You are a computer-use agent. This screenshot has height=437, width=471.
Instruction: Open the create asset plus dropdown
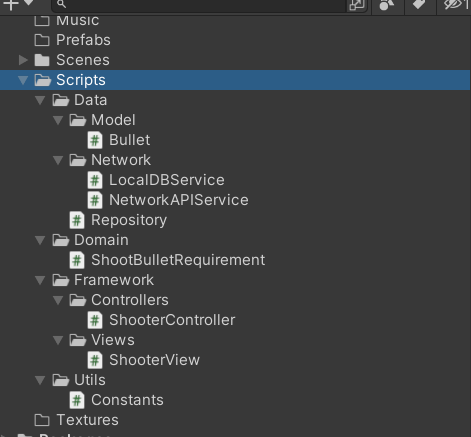click(18, 4)
